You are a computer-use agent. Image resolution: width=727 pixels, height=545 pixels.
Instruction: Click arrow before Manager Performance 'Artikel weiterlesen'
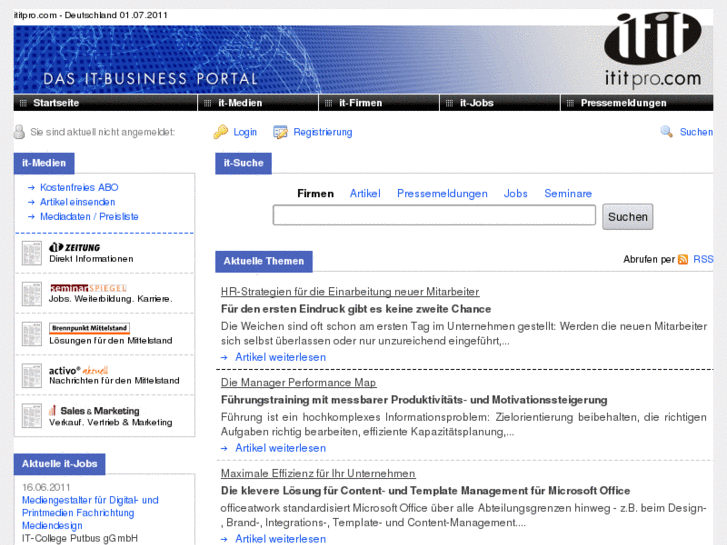tap(224, 449)
